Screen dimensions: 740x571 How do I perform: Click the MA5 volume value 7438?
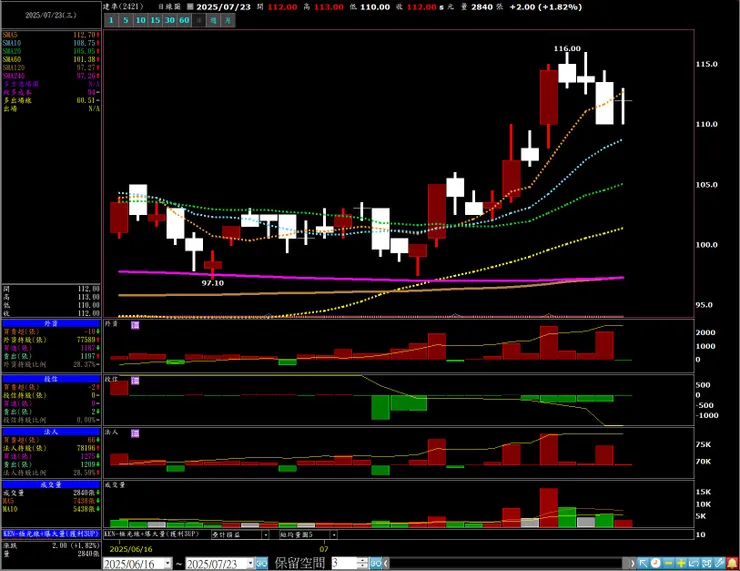86,501
